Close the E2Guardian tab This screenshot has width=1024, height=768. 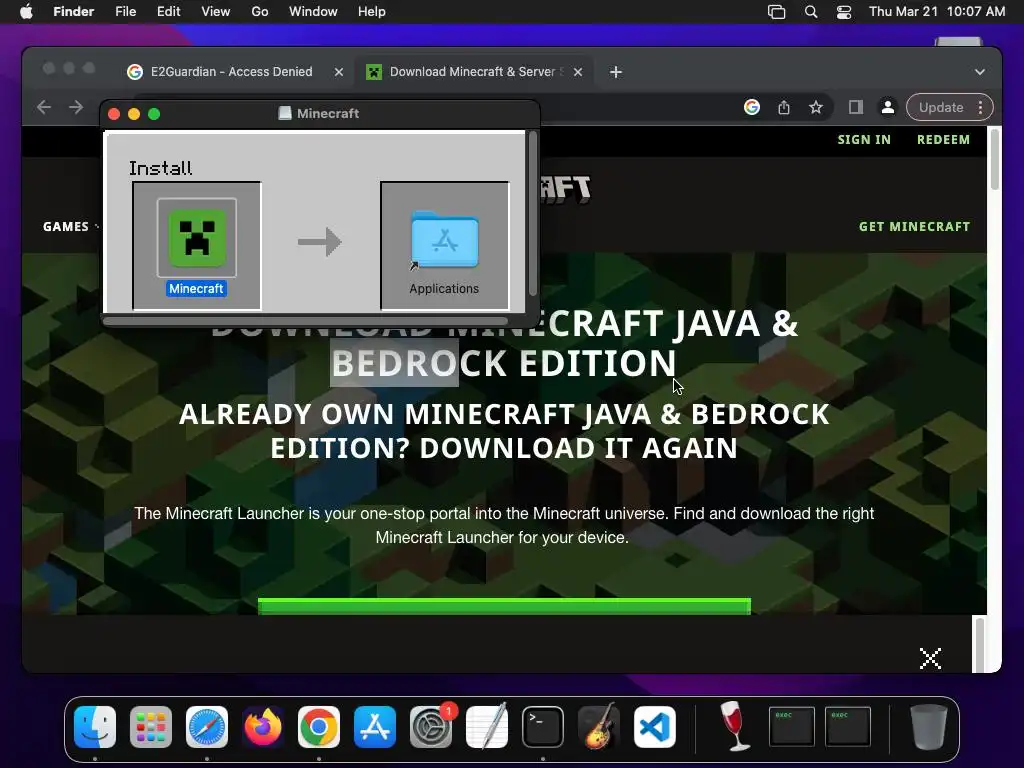pos(338,72)
